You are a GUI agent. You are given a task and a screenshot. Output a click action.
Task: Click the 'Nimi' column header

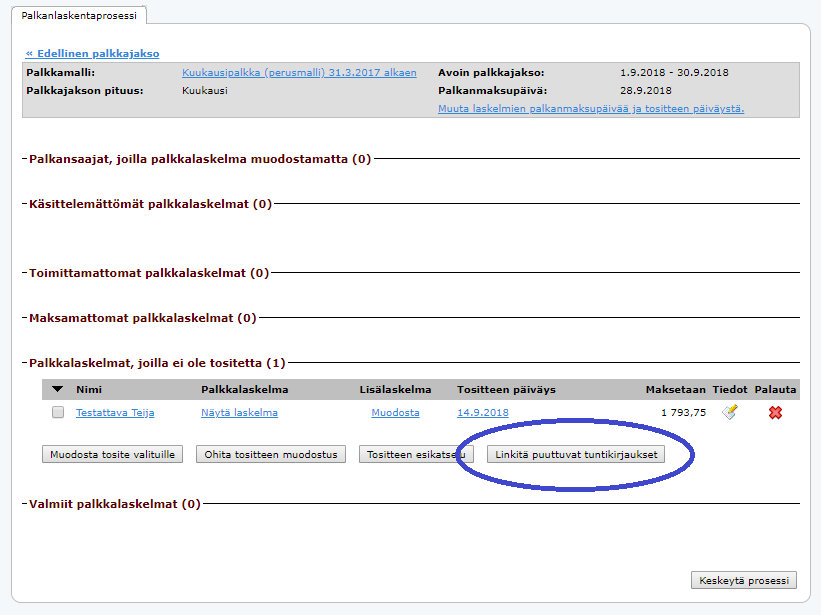point(89,389)
